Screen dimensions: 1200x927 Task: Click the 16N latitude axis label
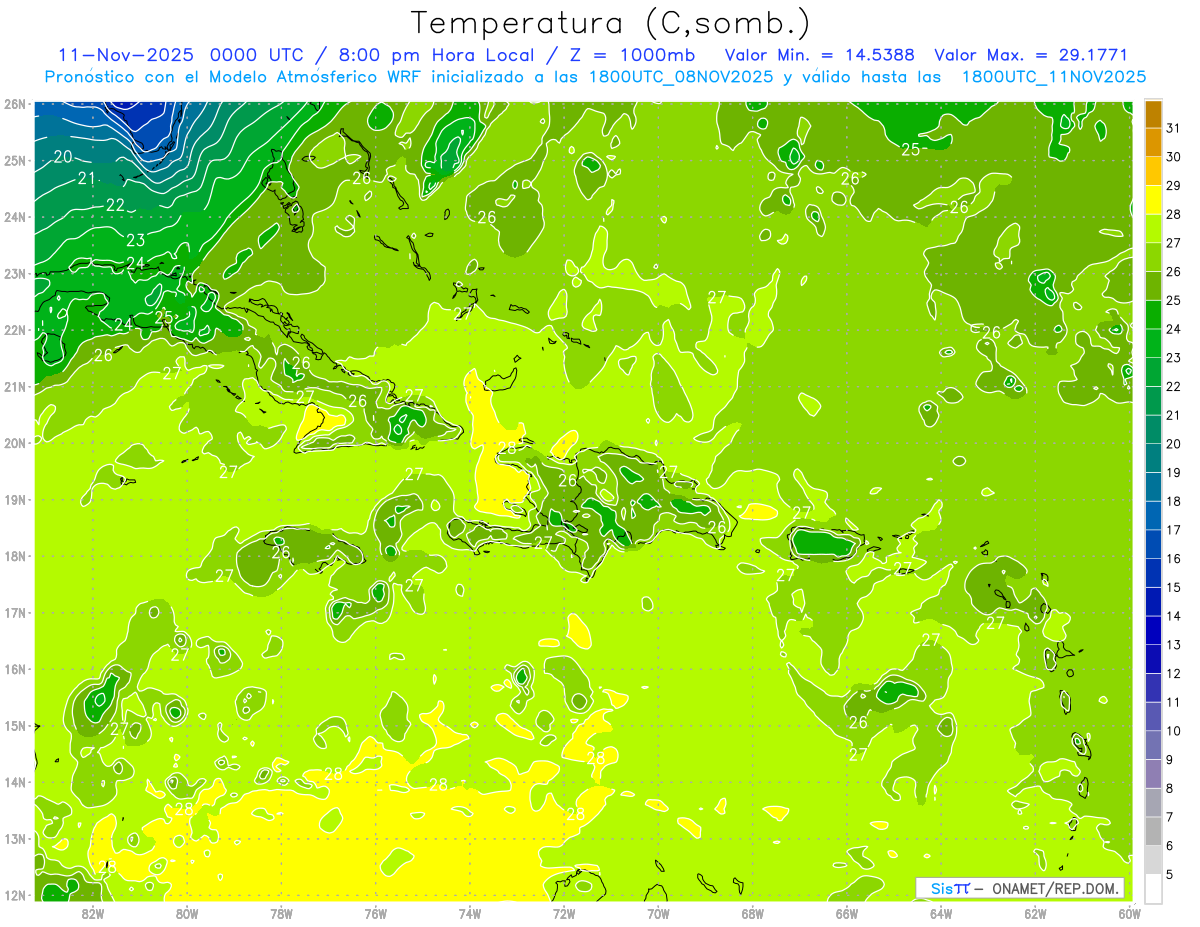click(15, 669)
